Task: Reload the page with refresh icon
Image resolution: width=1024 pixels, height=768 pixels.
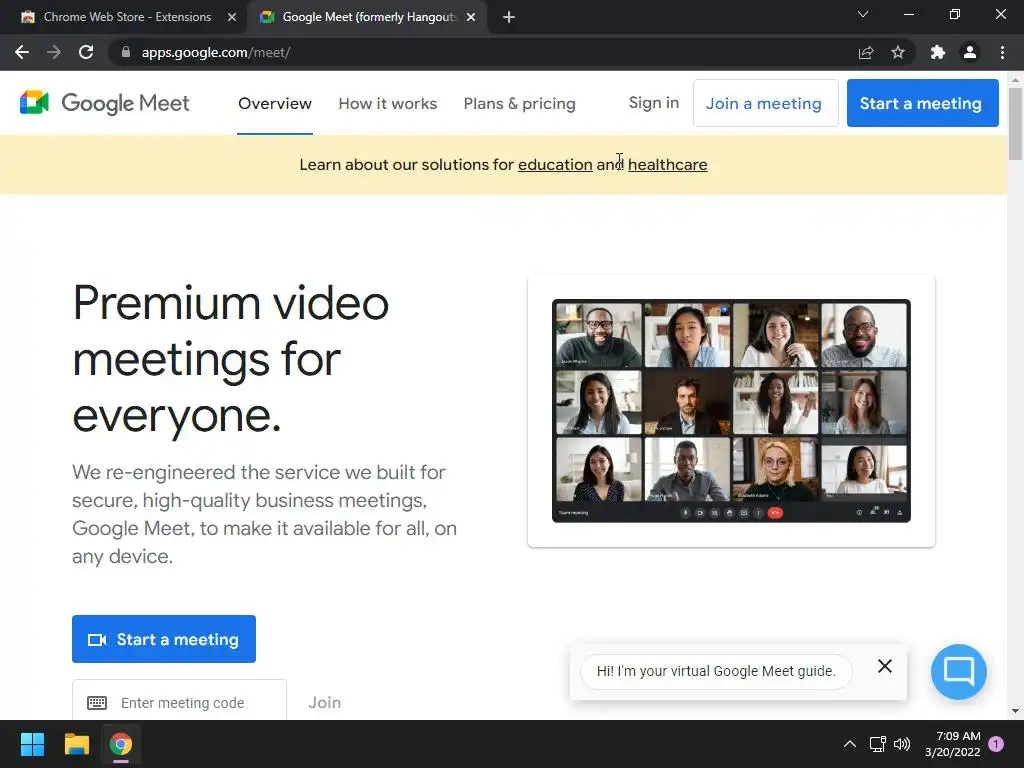Action: [x=86, y=52]
